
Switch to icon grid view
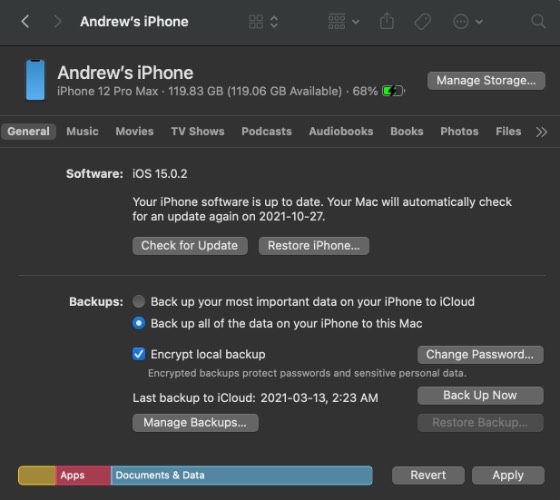click(256, 22)
